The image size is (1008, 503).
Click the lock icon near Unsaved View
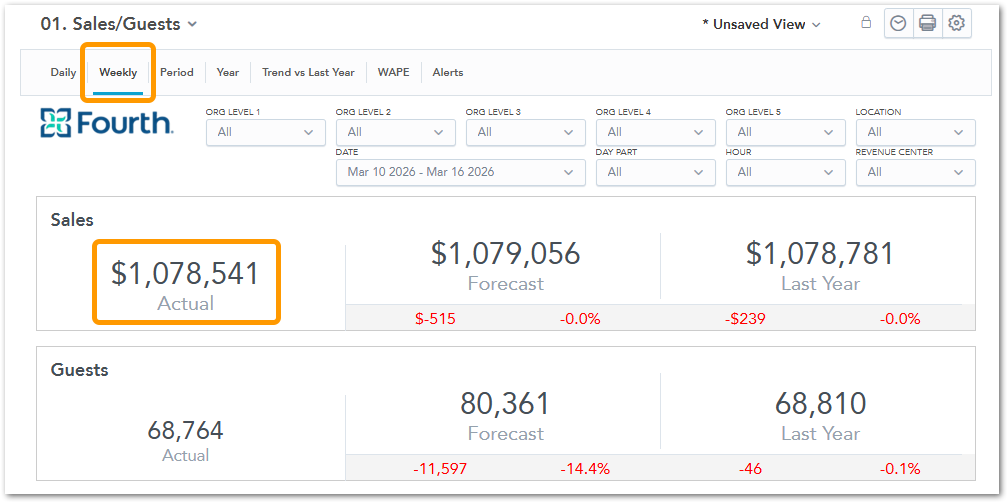click(866, 24)
